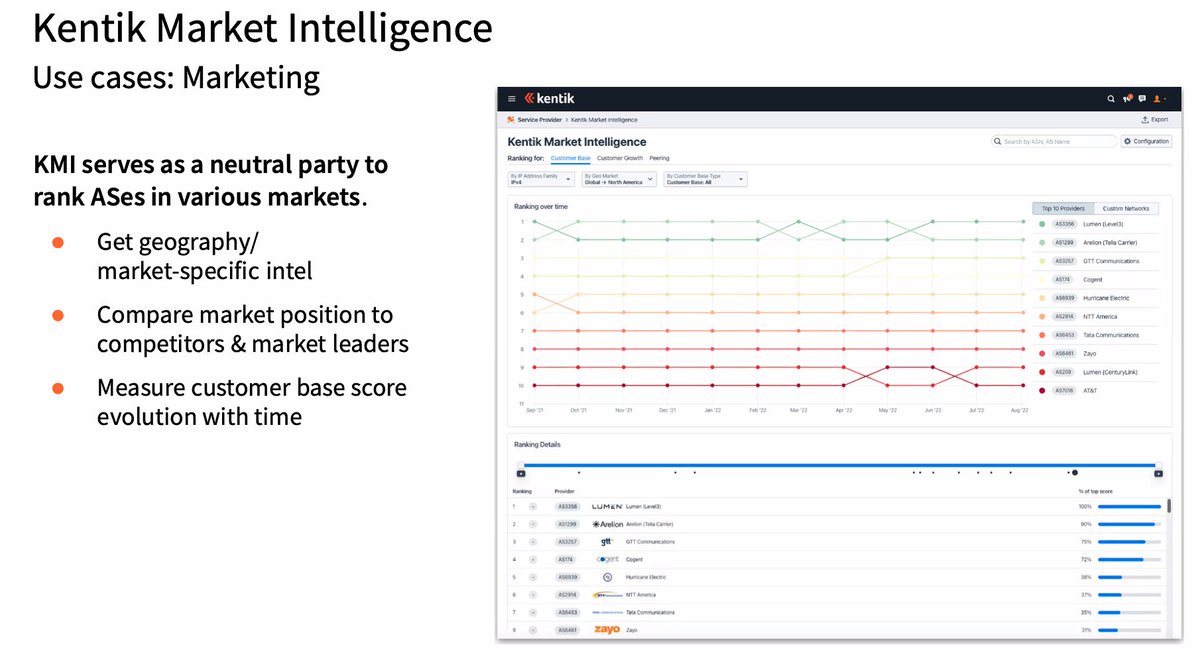
Task: Click the Arelion logo in ranking table
Action: [607, 524]
